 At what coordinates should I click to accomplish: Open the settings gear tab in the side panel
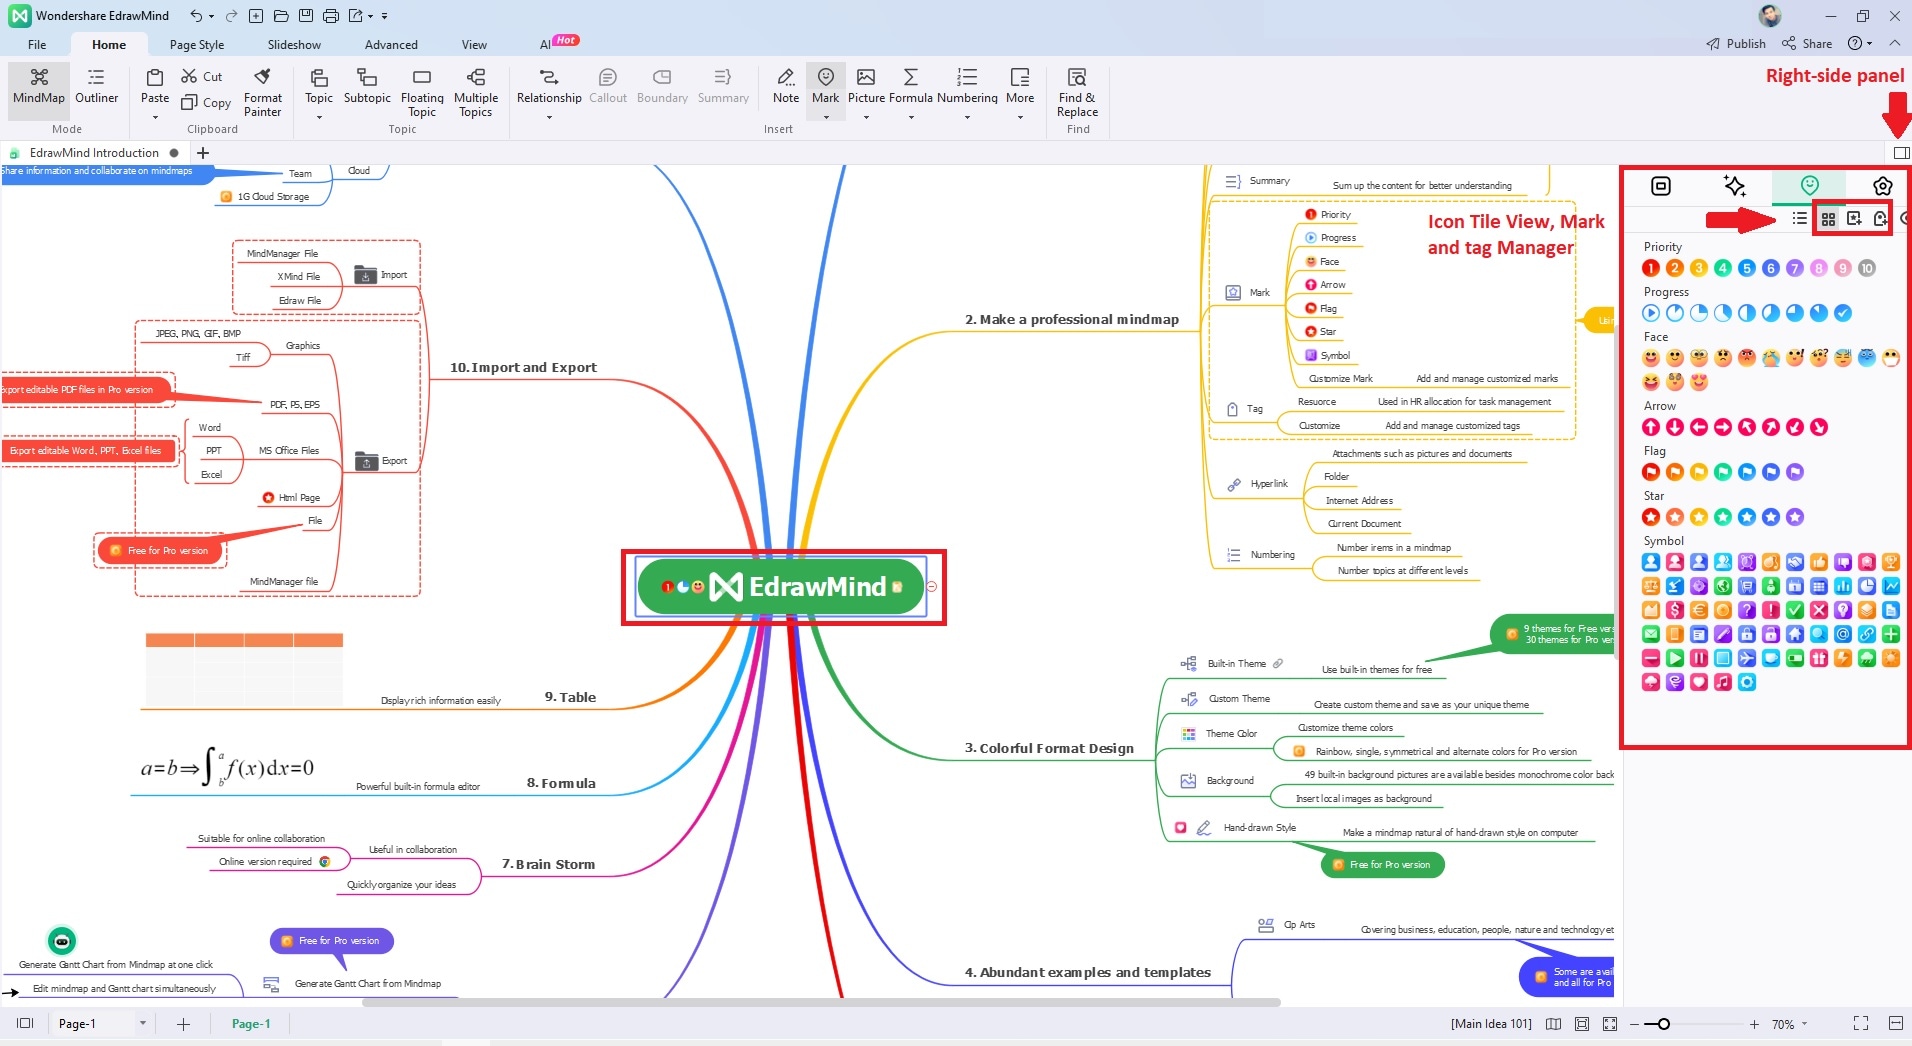pyautogui.click(x=1883, y=186)
